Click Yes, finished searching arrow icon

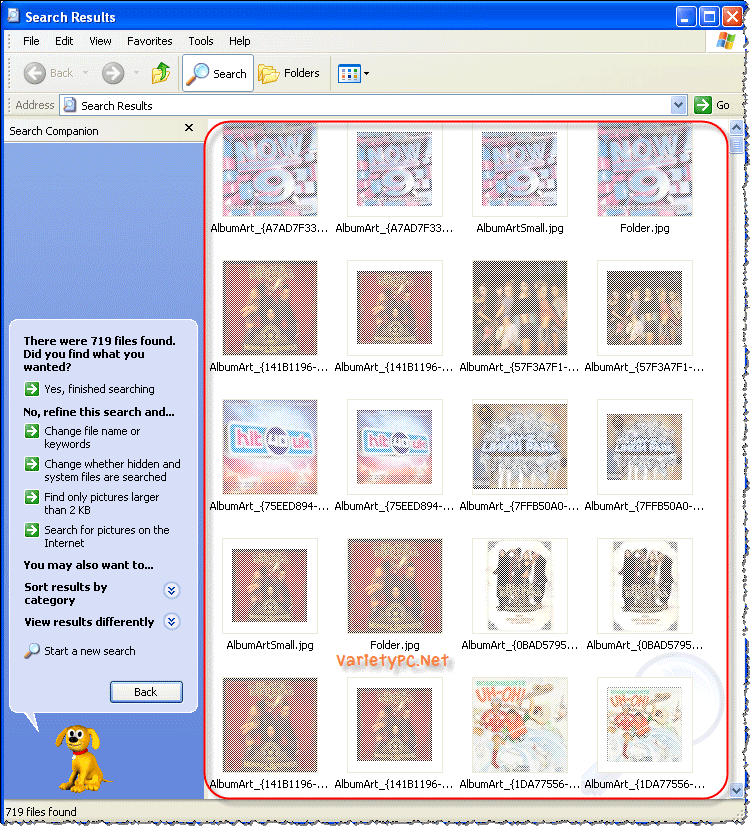tap(32, 389)
